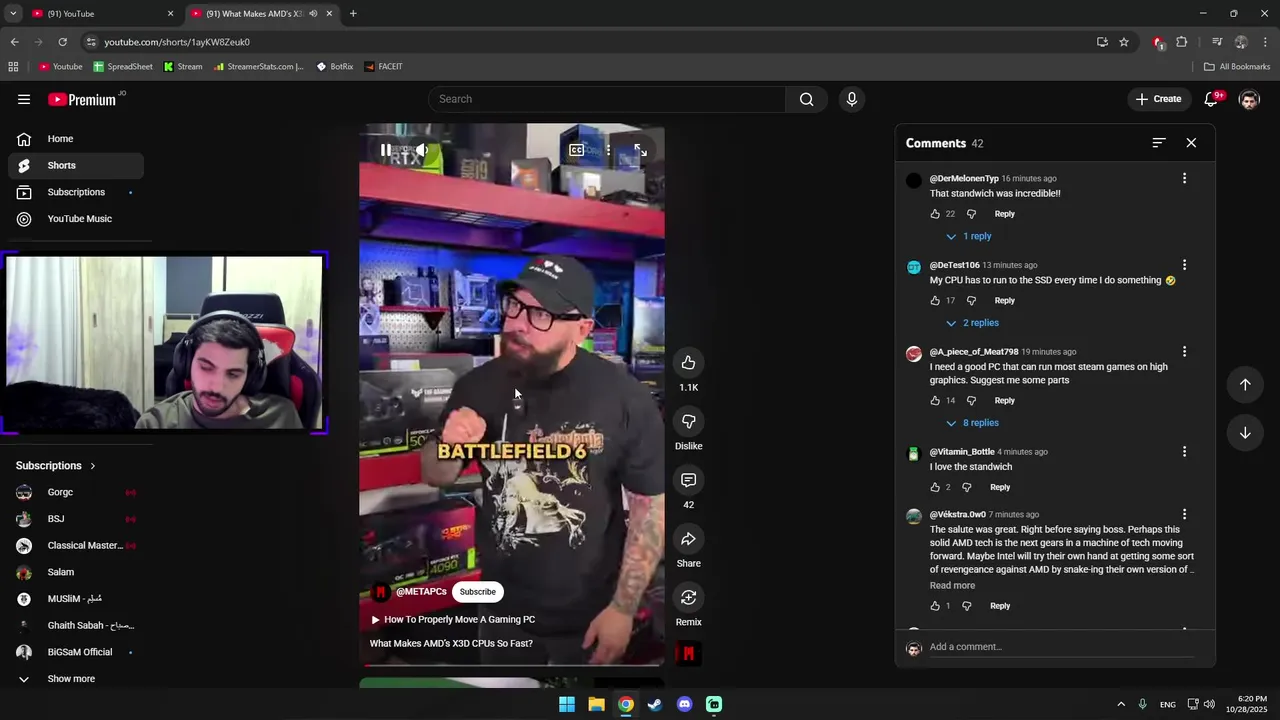Open Classical Master channel subscription
Image resolution: width=1280 pixels, height=720 pixels.
[x=76, y=546]
